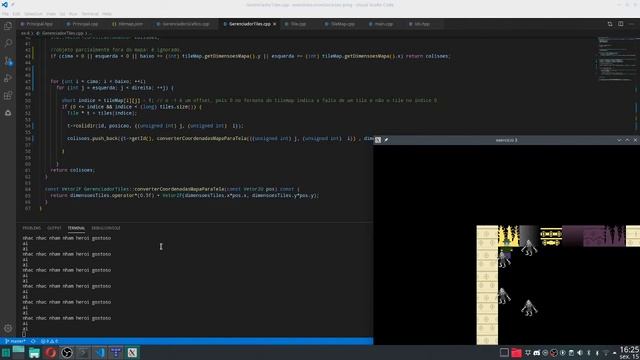Open the Edit menu
The height and width of the screenshot is (360, 640).
(16, 14)
